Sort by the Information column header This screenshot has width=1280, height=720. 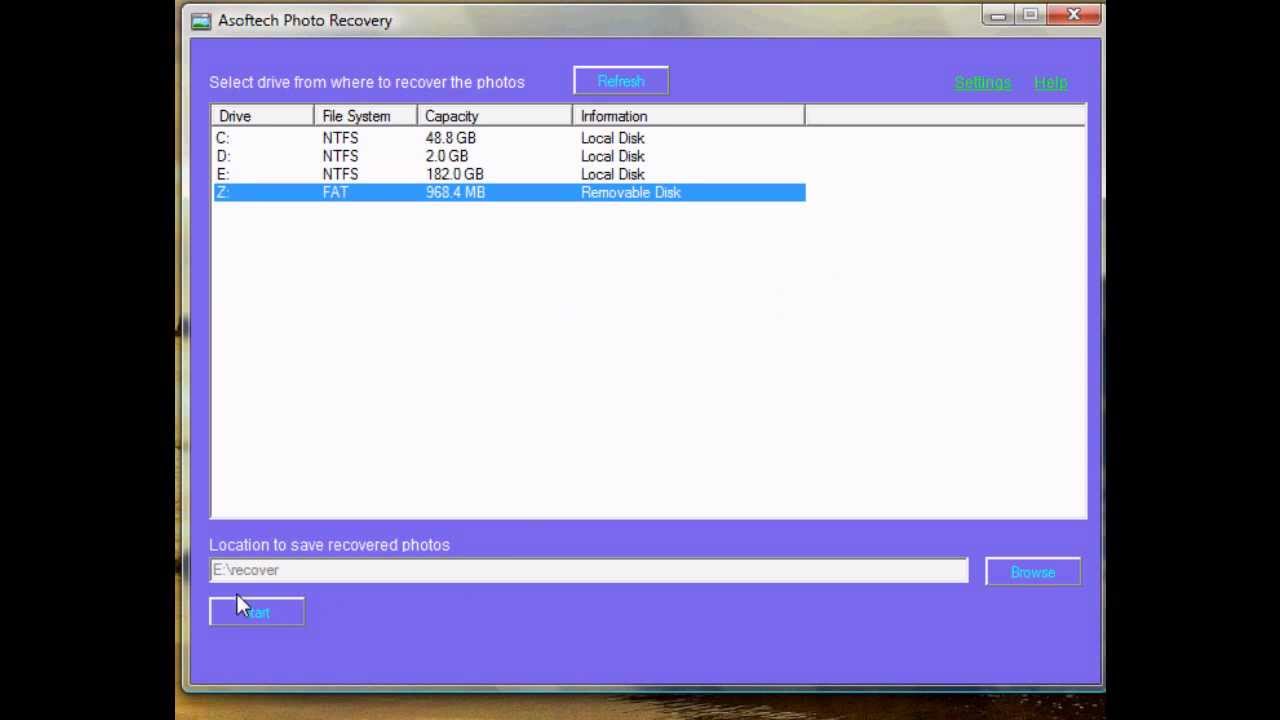click(688, 116)
